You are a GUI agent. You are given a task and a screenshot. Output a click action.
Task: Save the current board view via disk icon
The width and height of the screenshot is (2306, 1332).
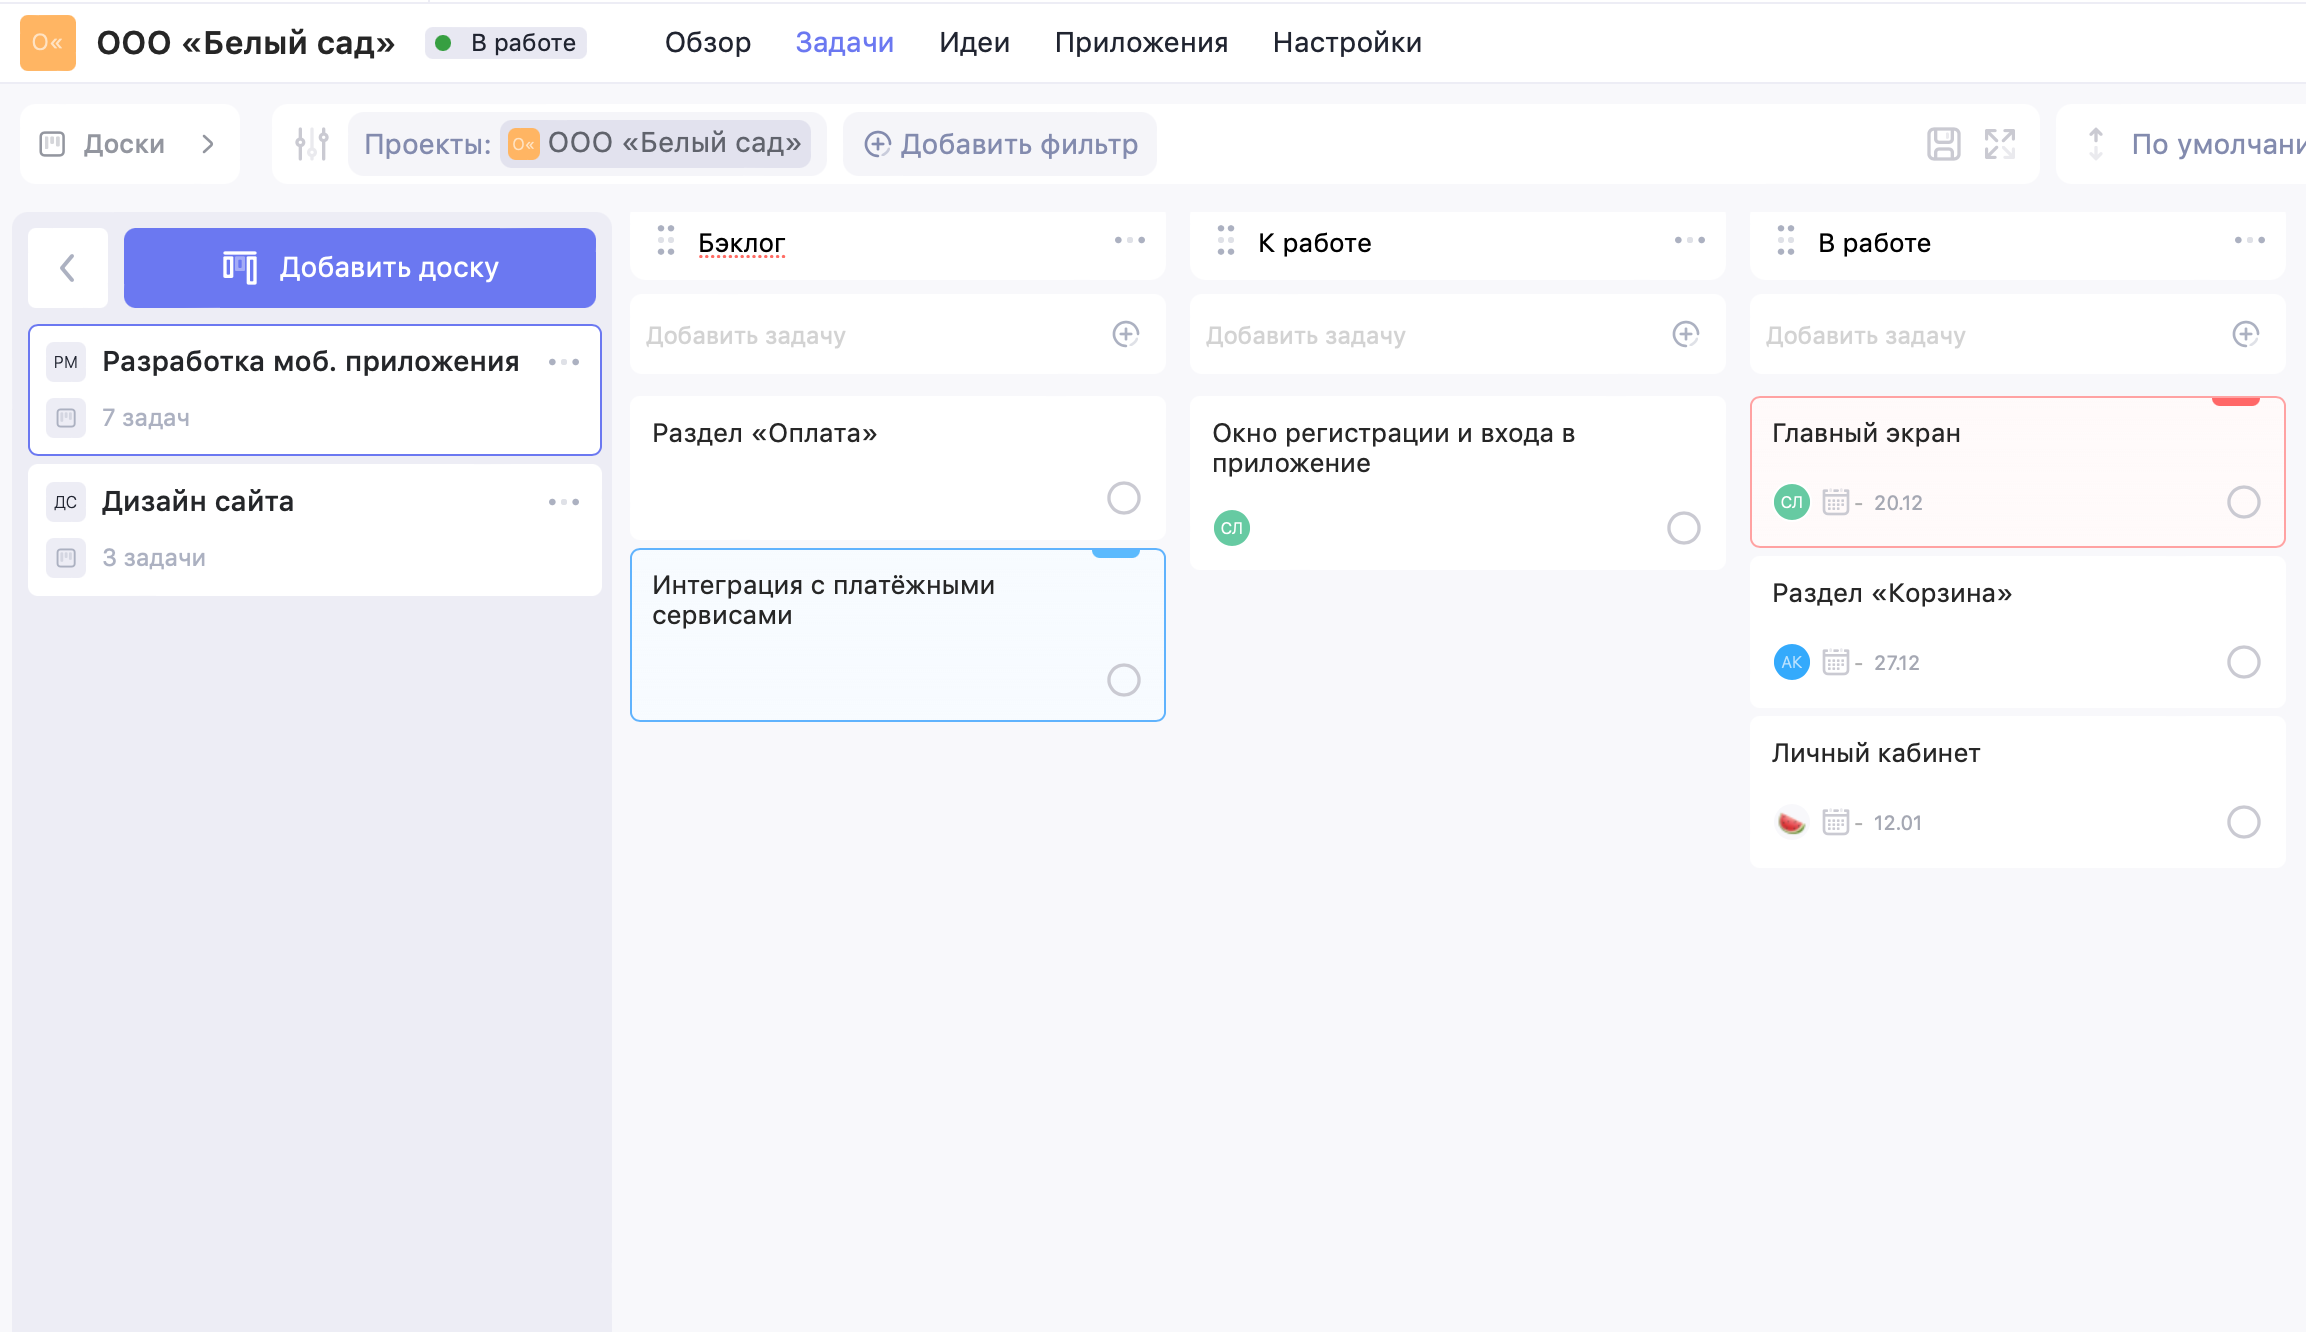point(1944,144)
